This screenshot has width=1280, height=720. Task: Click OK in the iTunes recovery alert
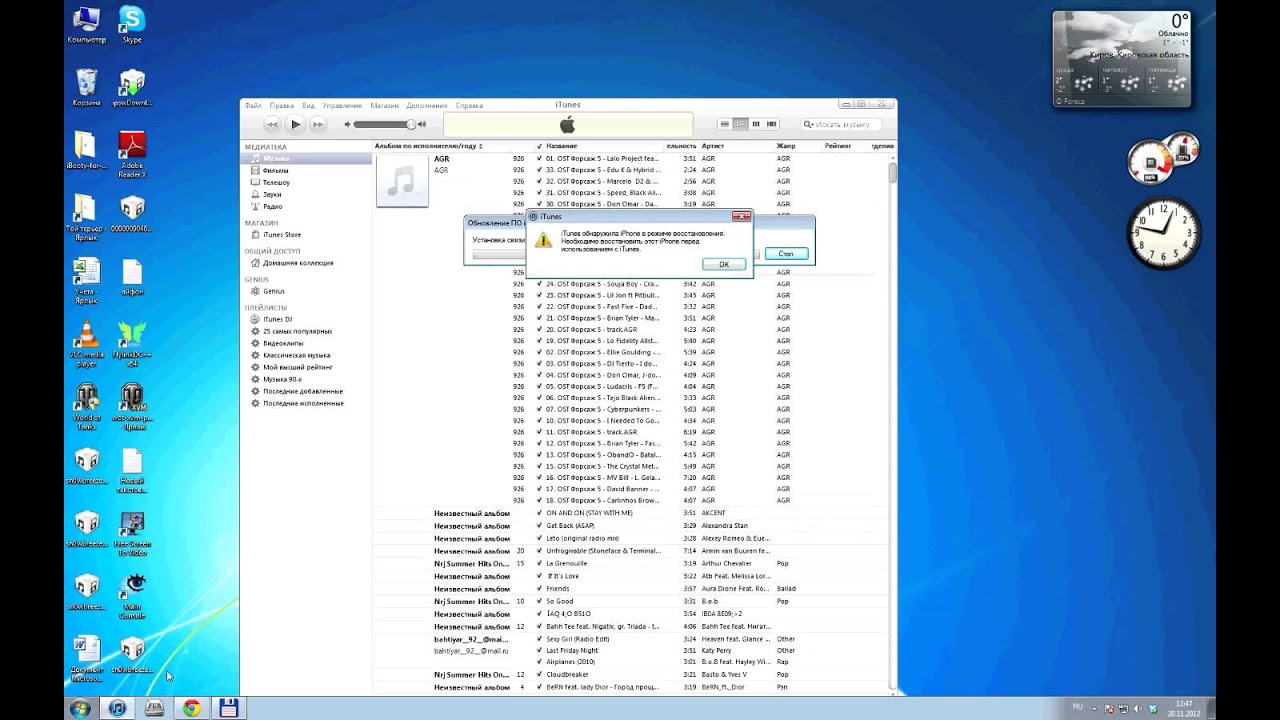coord(723,264)
